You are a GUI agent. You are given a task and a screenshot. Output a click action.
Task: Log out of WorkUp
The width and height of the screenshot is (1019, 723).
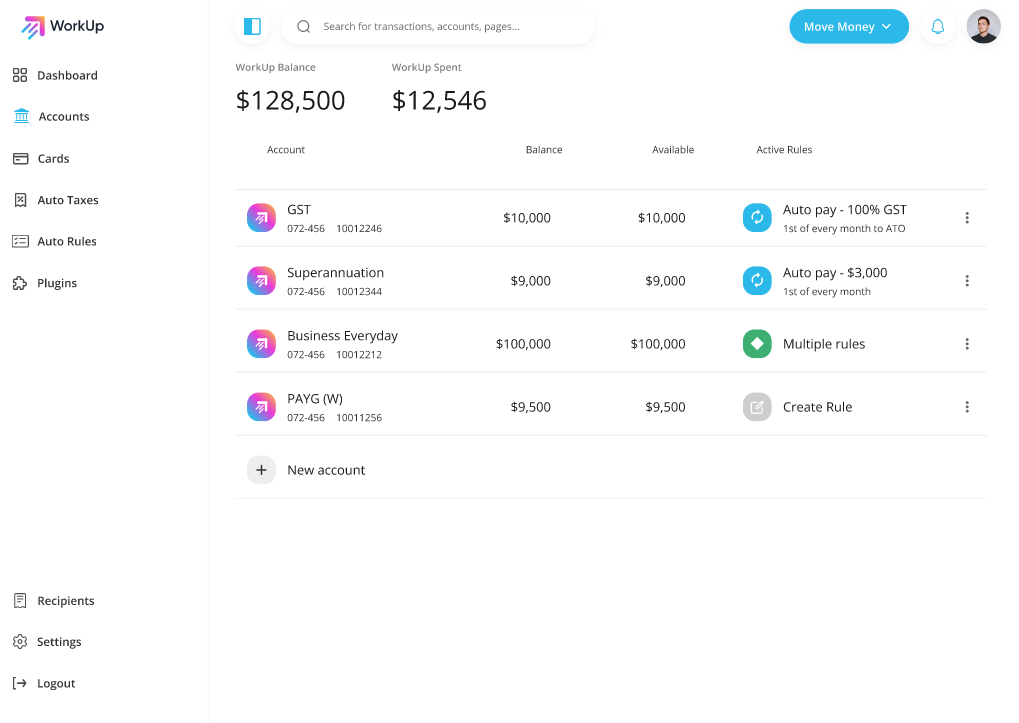[56, 683]
